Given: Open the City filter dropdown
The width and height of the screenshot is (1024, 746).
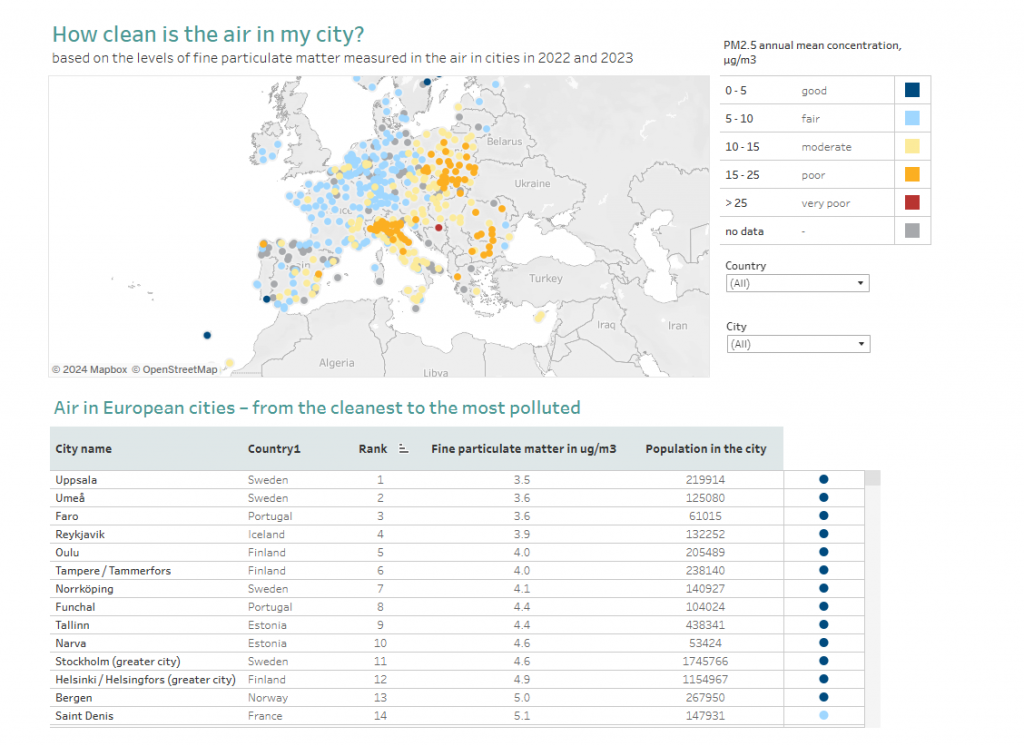Looking at the screenshot, I should tap(797, 344).
